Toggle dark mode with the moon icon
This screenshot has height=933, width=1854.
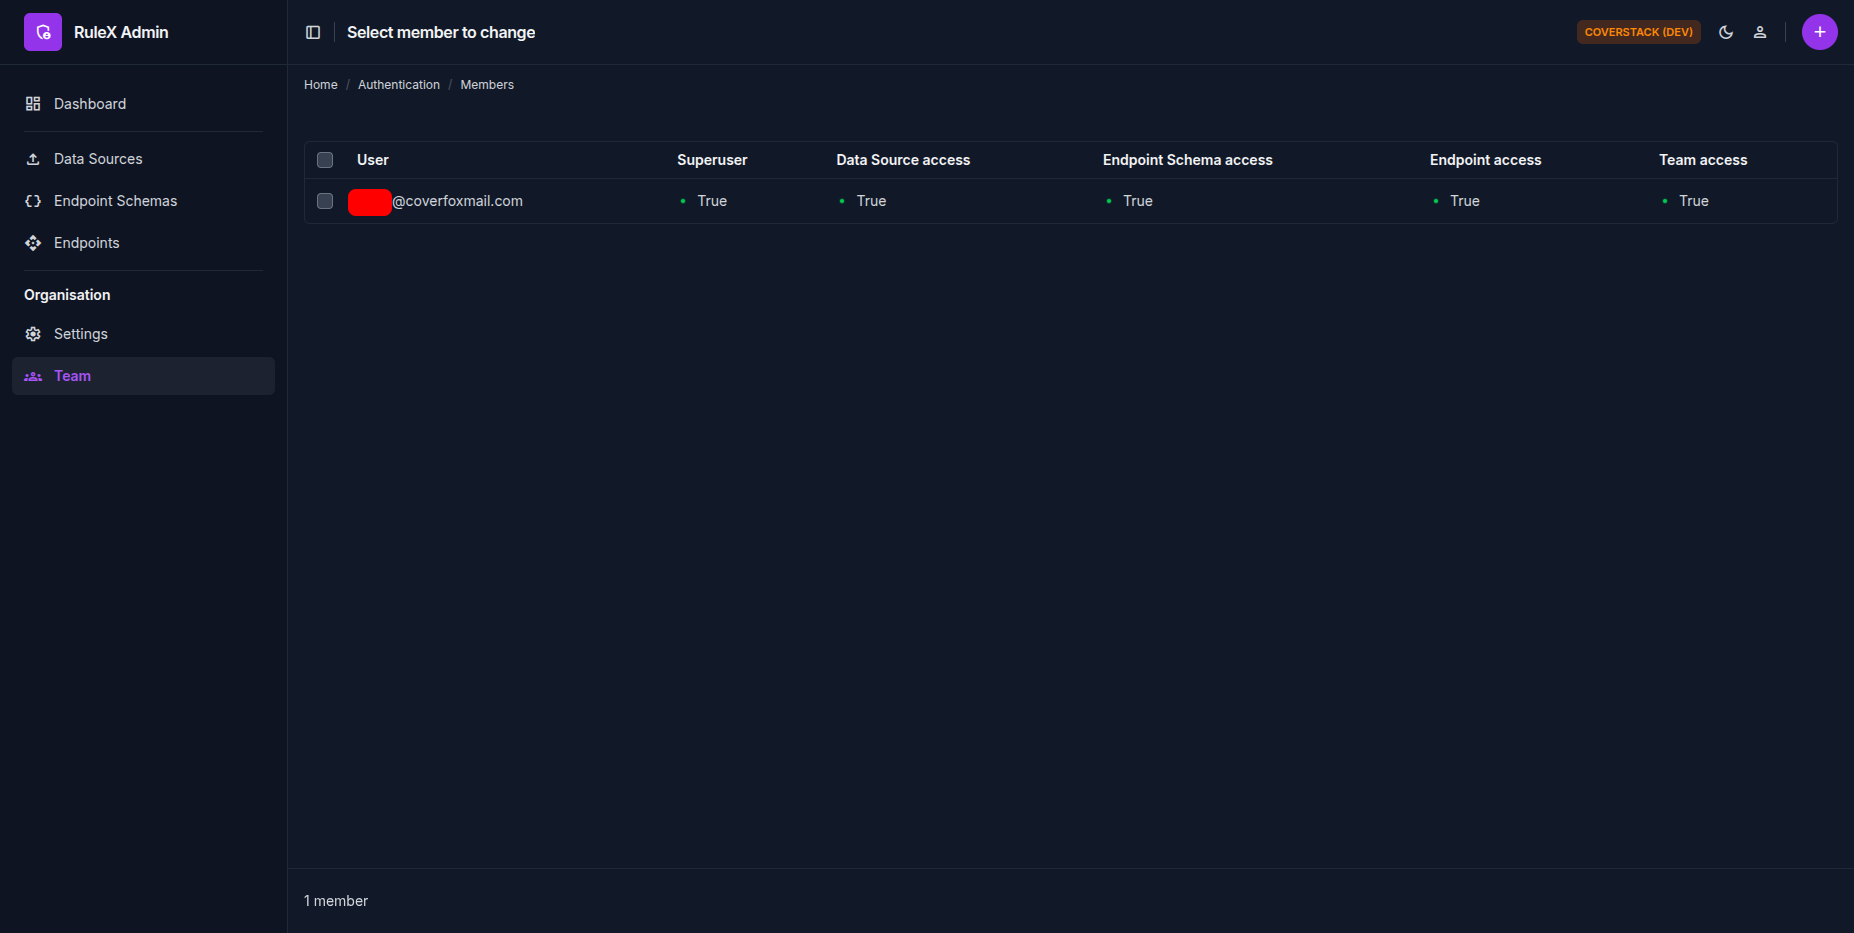point(1726,32)
